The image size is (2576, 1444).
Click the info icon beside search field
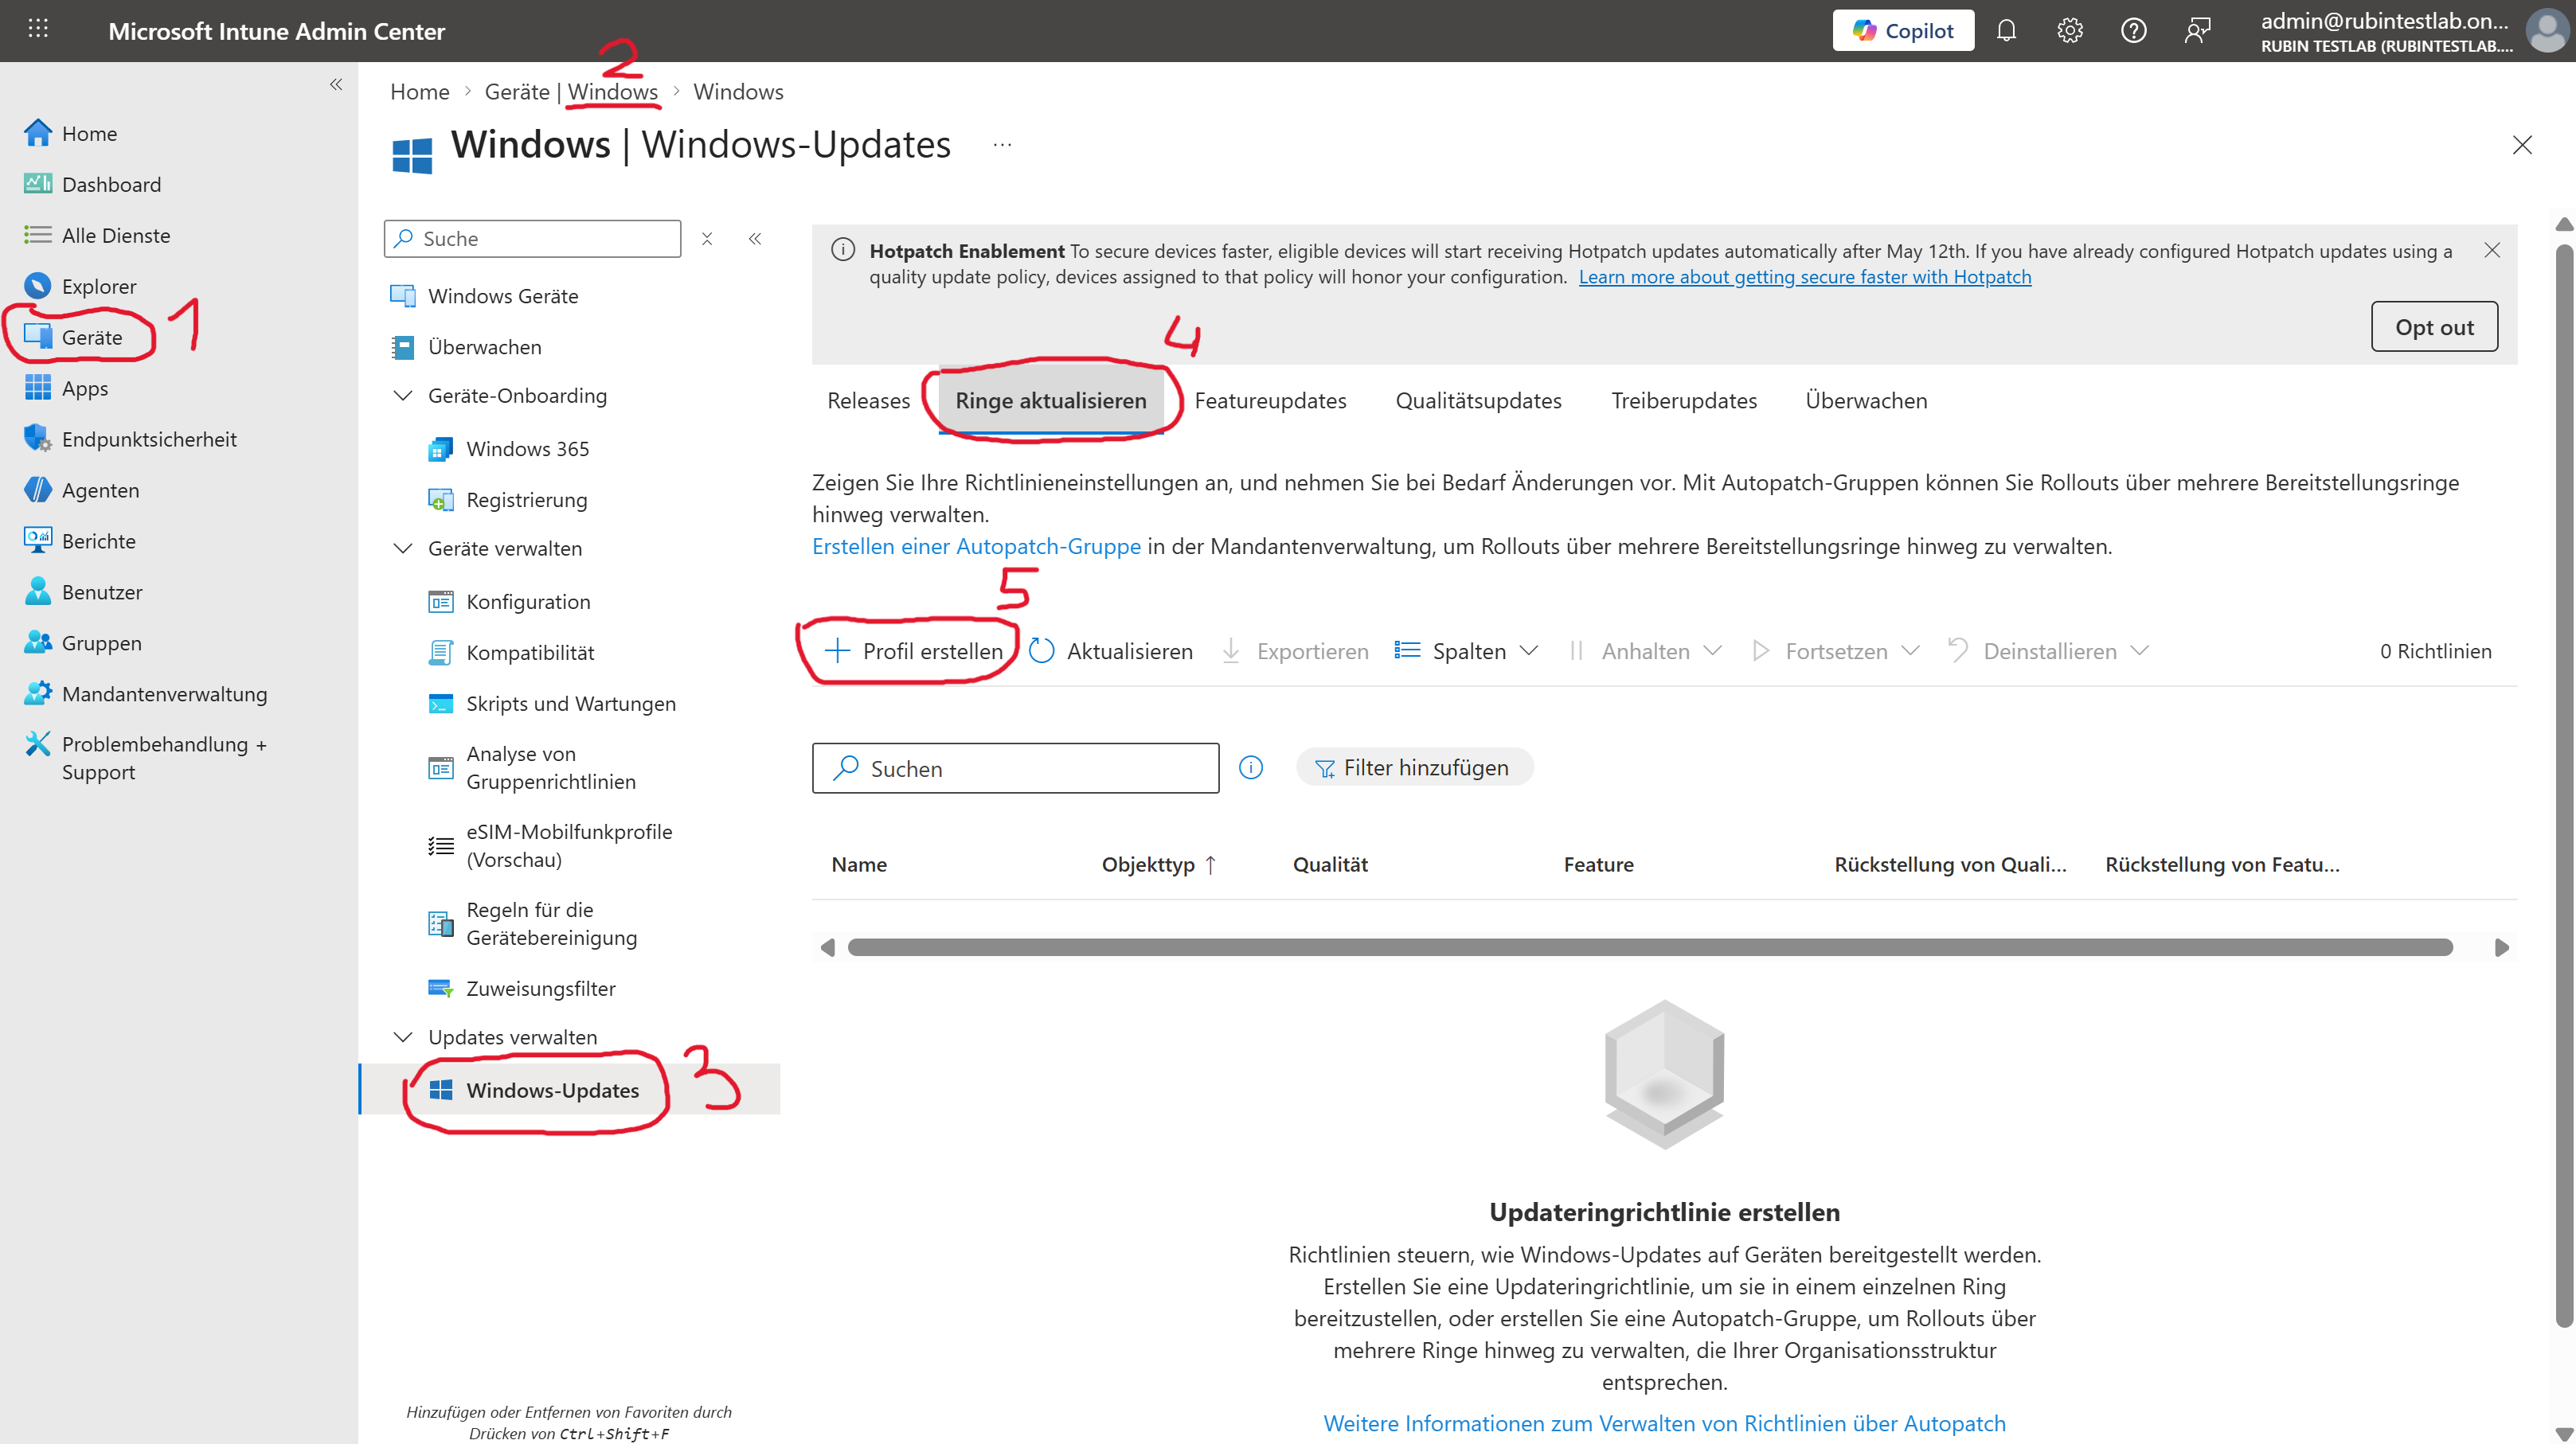pos(1250,767)
